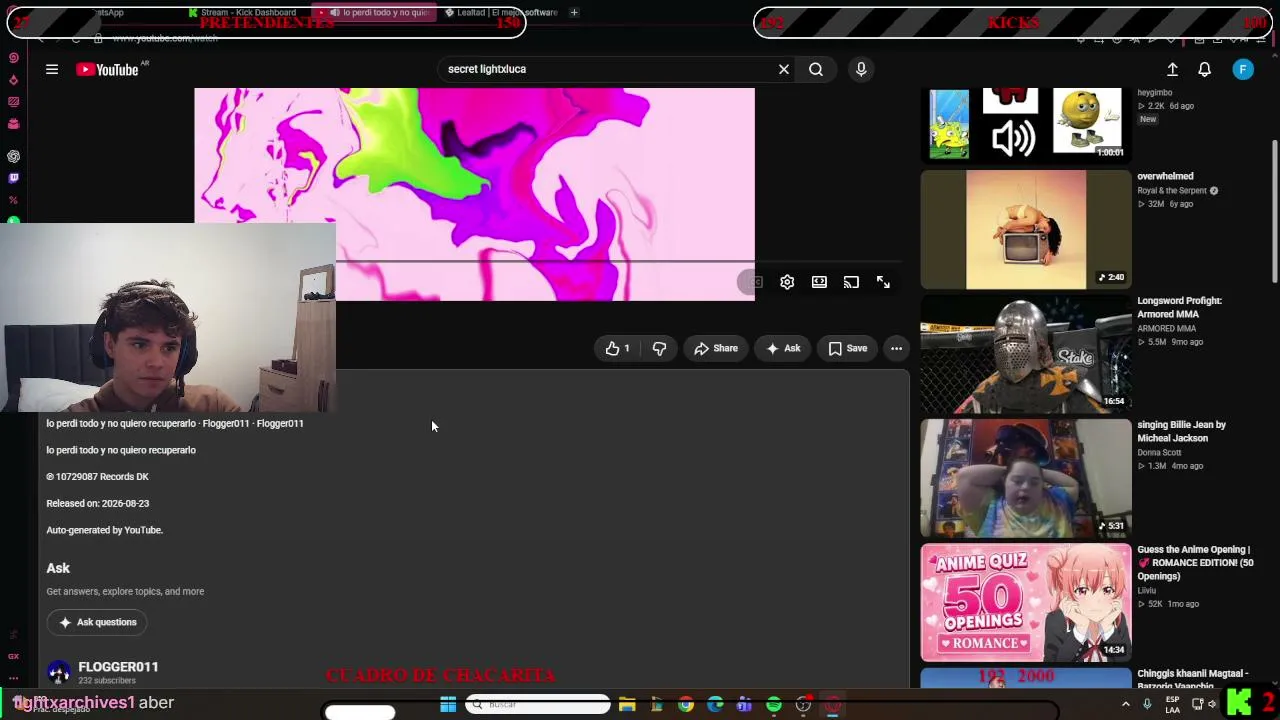The width and height of the screenshot is (1280, 720).
Task: Open the Twitch icon in the sidebar
Action: click(13, 178)
